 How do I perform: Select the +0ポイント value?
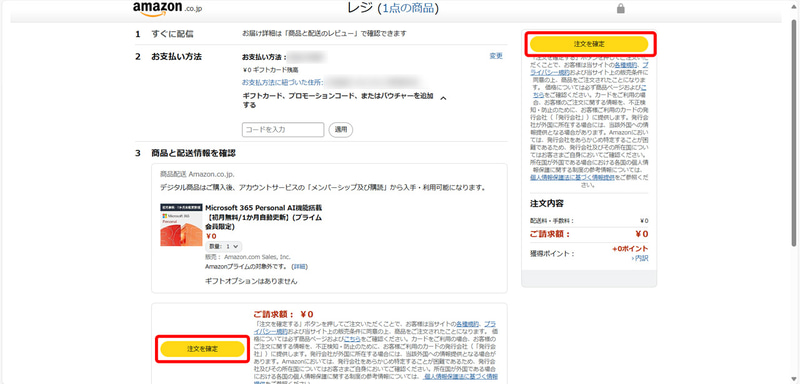pyautogui.click(x=630, y=249)
